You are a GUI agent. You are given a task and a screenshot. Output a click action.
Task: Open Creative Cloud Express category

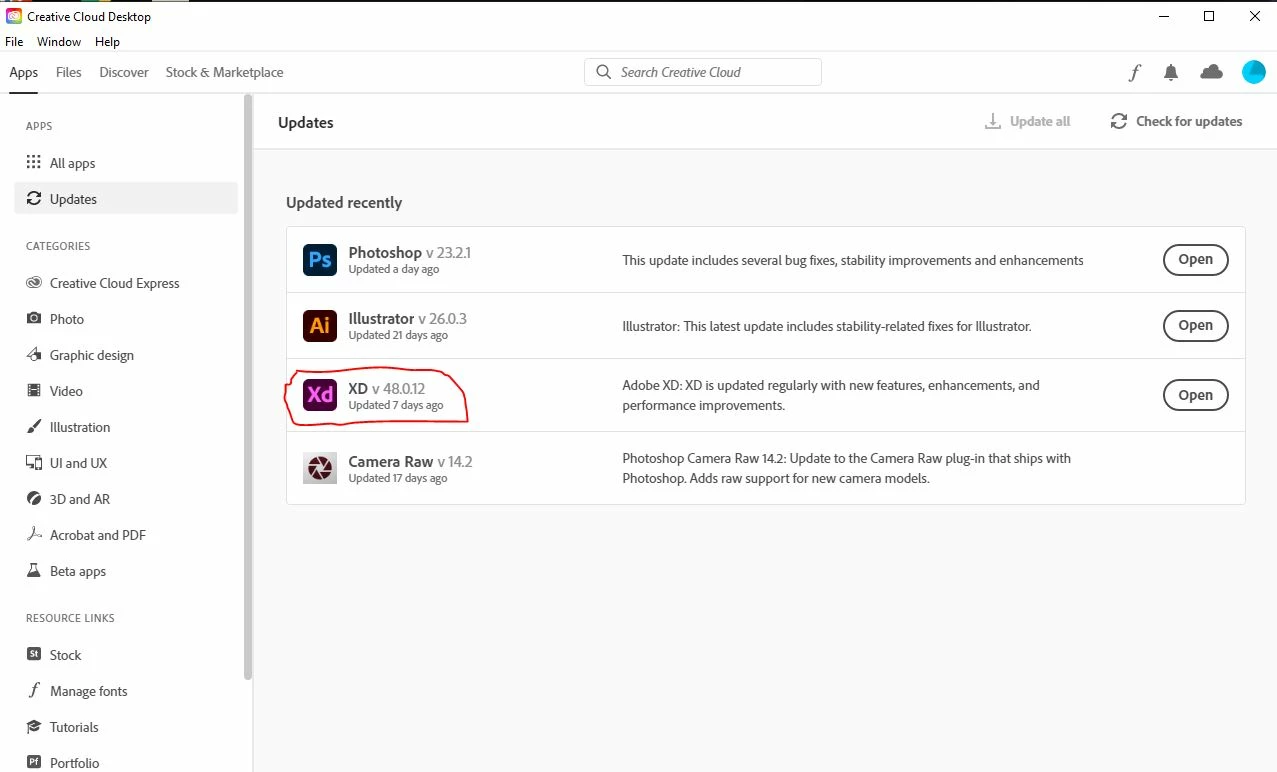[126, 283]
